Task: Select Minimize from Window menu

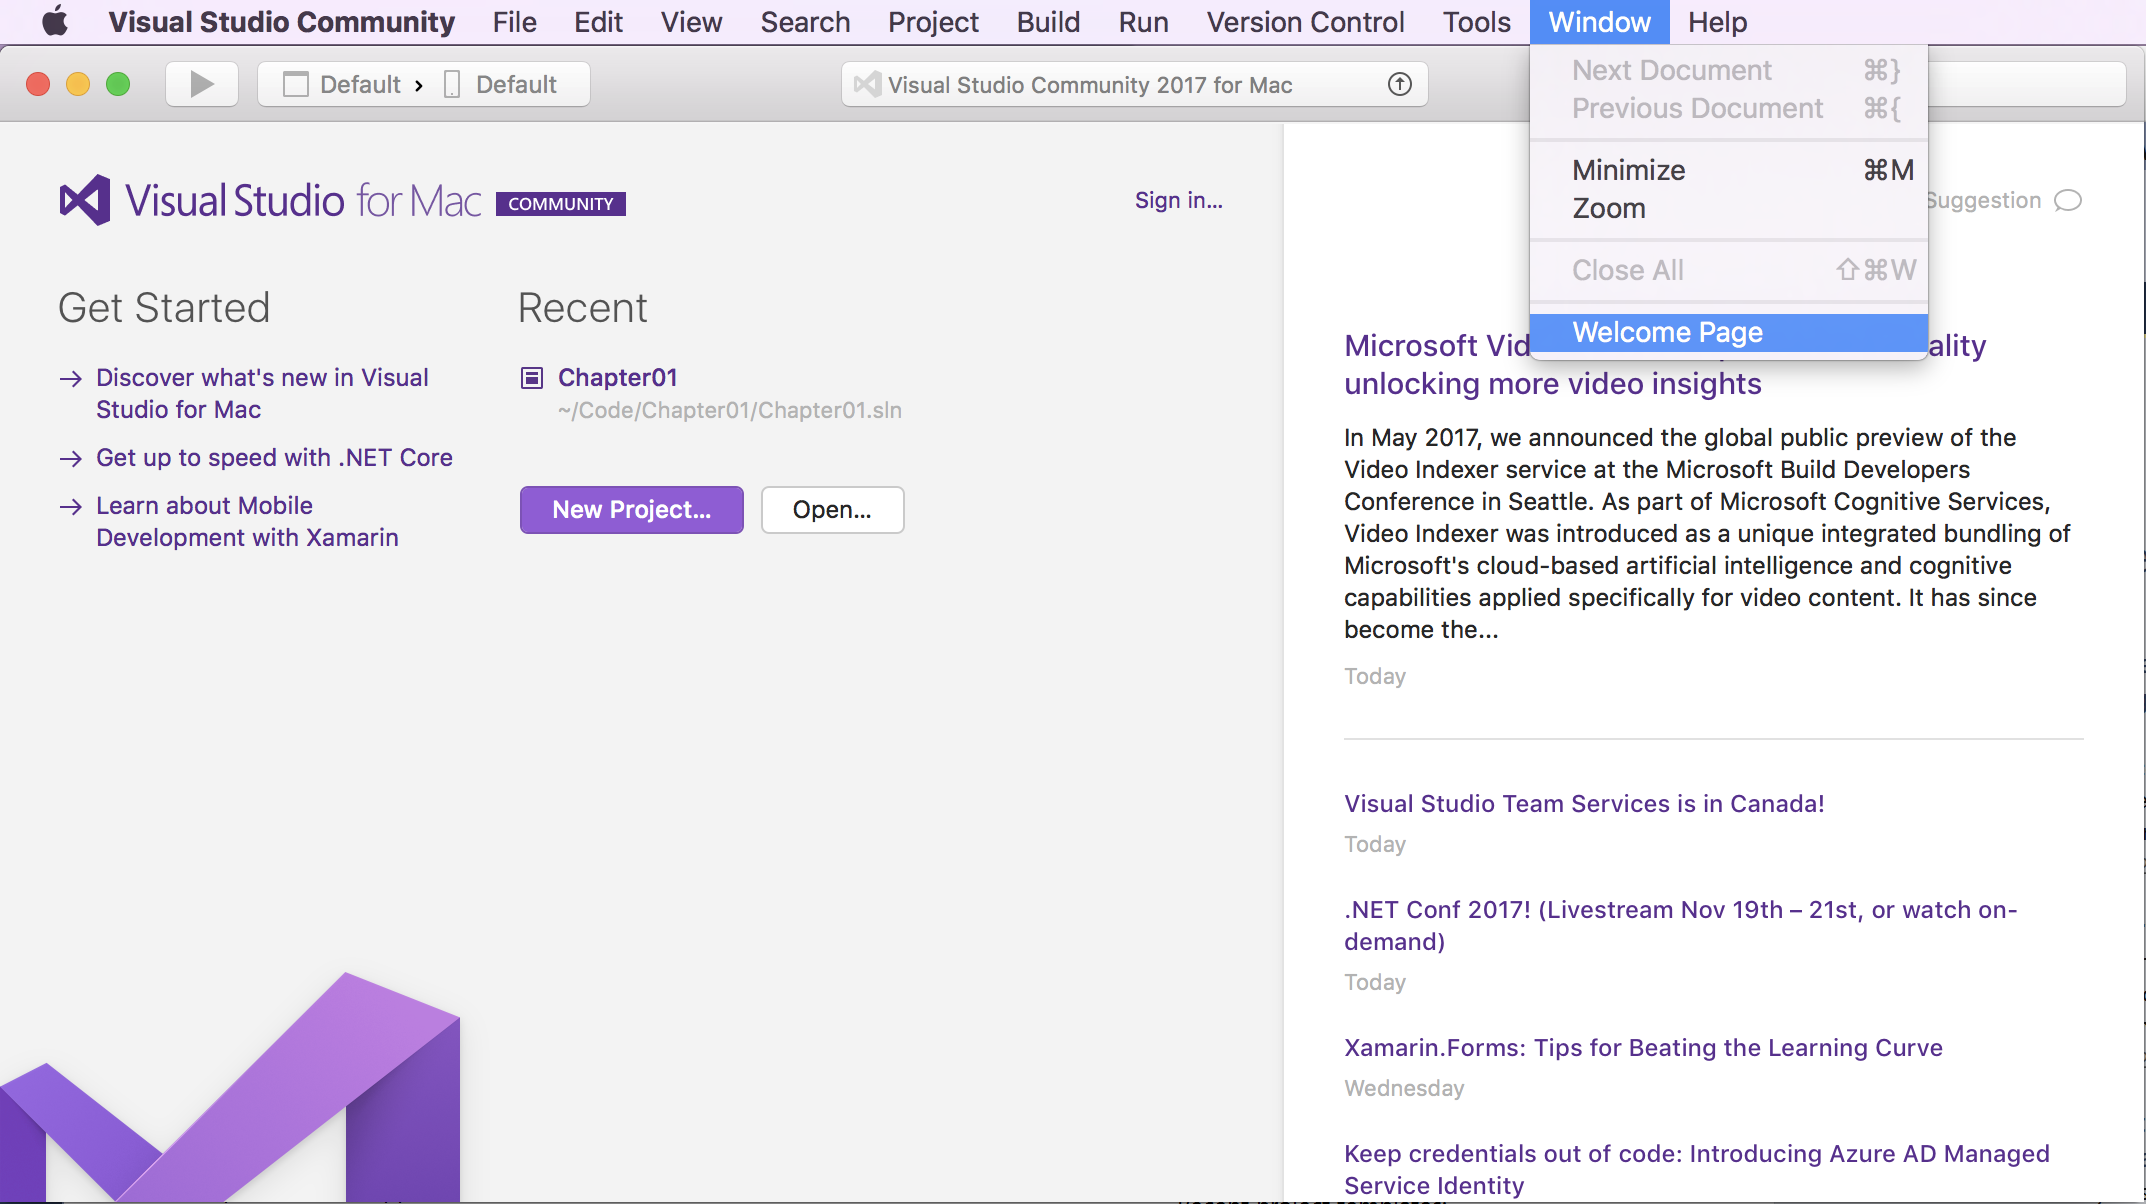Action: tap(1729, 170)
